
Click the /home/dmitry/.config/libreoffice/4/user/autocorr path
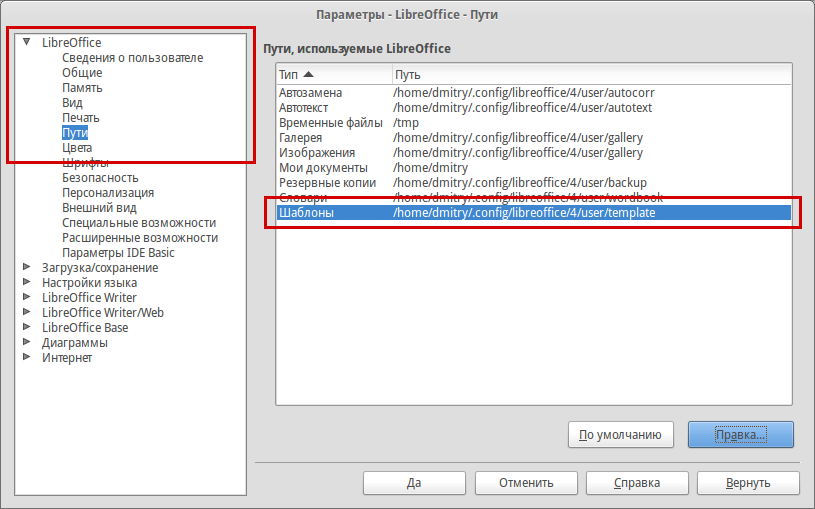coord(523,93)
